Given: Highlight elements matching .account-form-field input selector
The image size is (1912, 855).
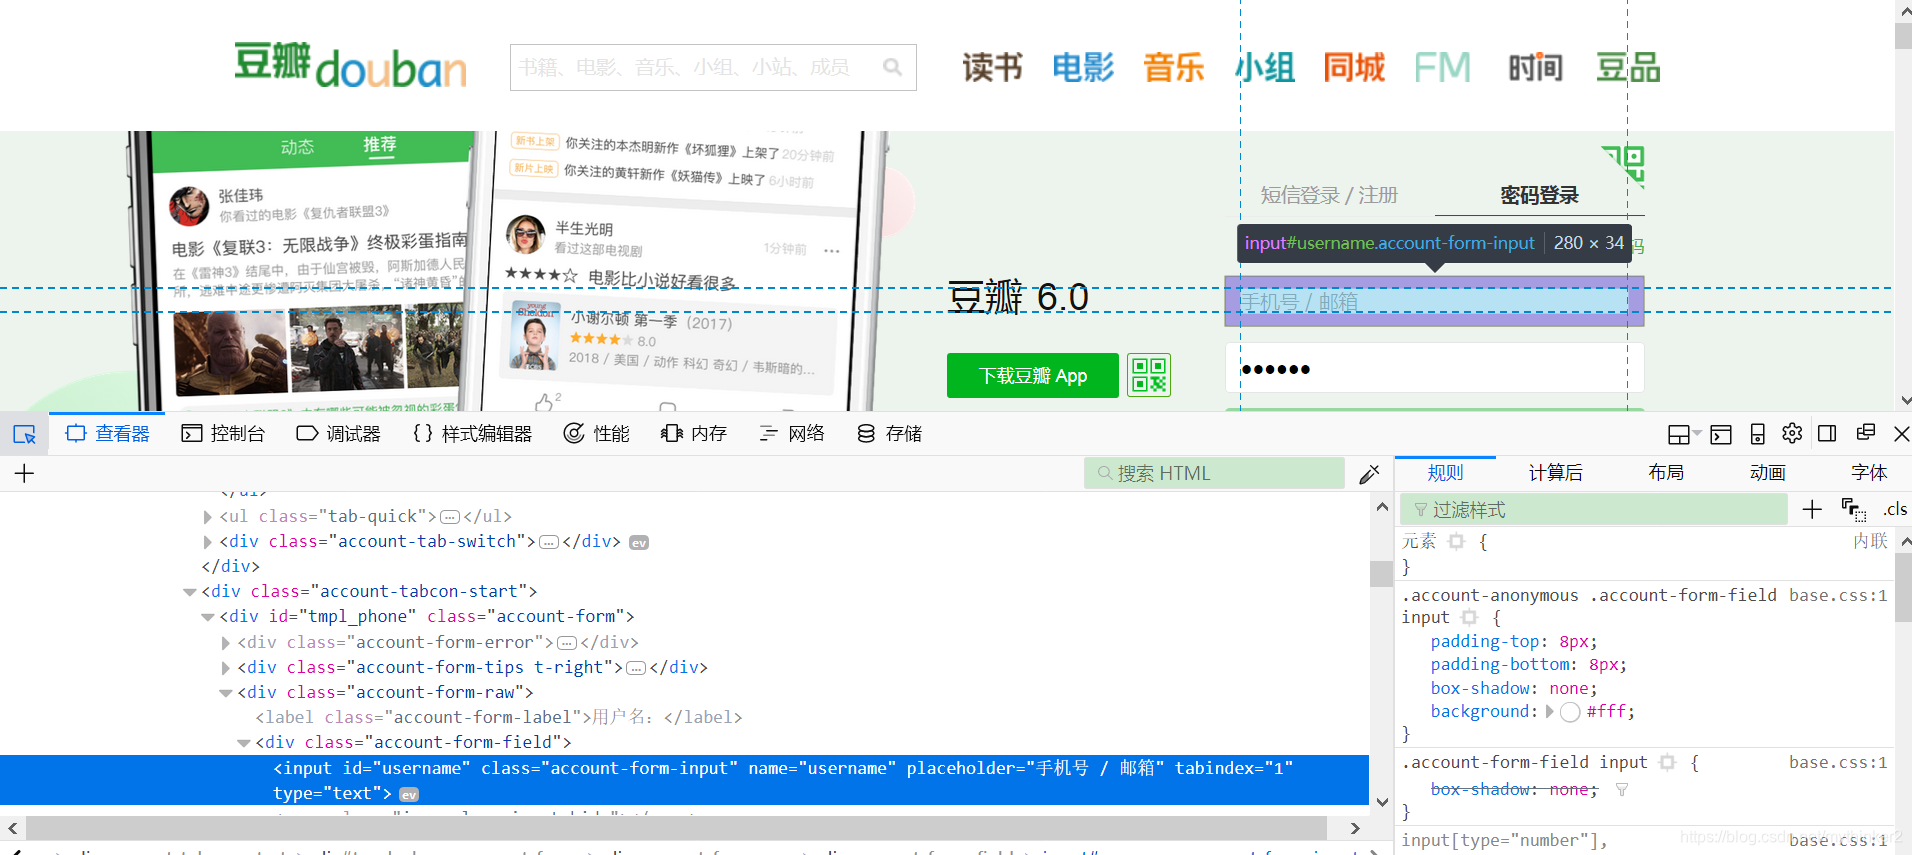Looking at the screenshot, I should 1667,763.
